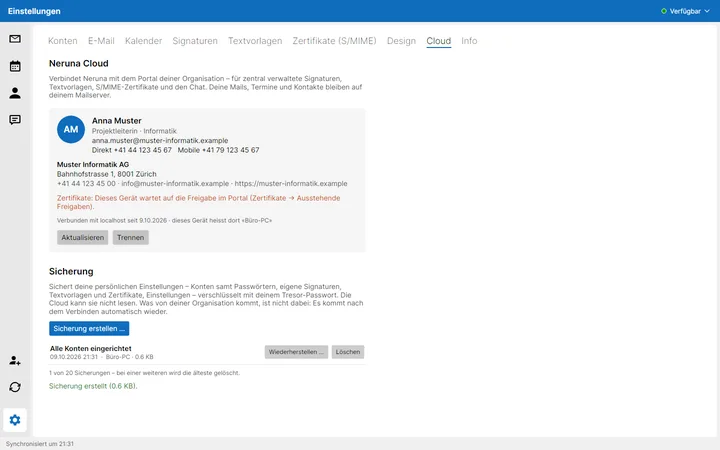Screen dimensions: 720x450
Task: Open the Info tab
Action: (x=469, y=41)
